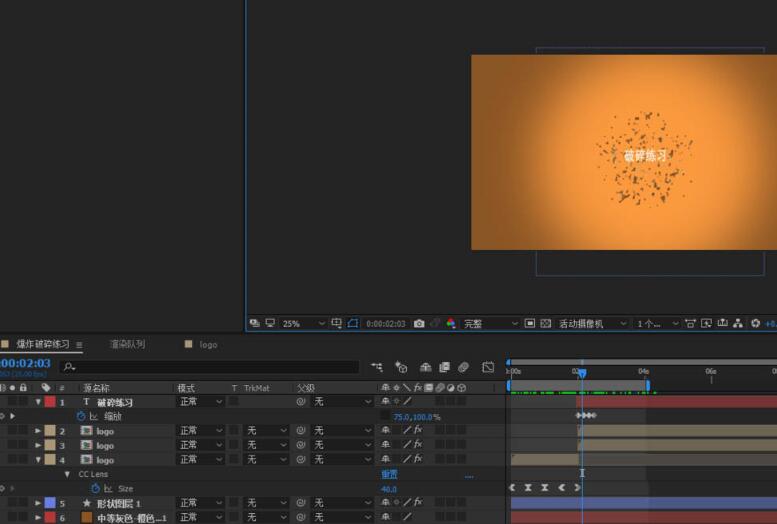The width and height of the screenshot is (777, 524).
Task: Expand layer 6 中等灰色 solid
Action: 38,518
